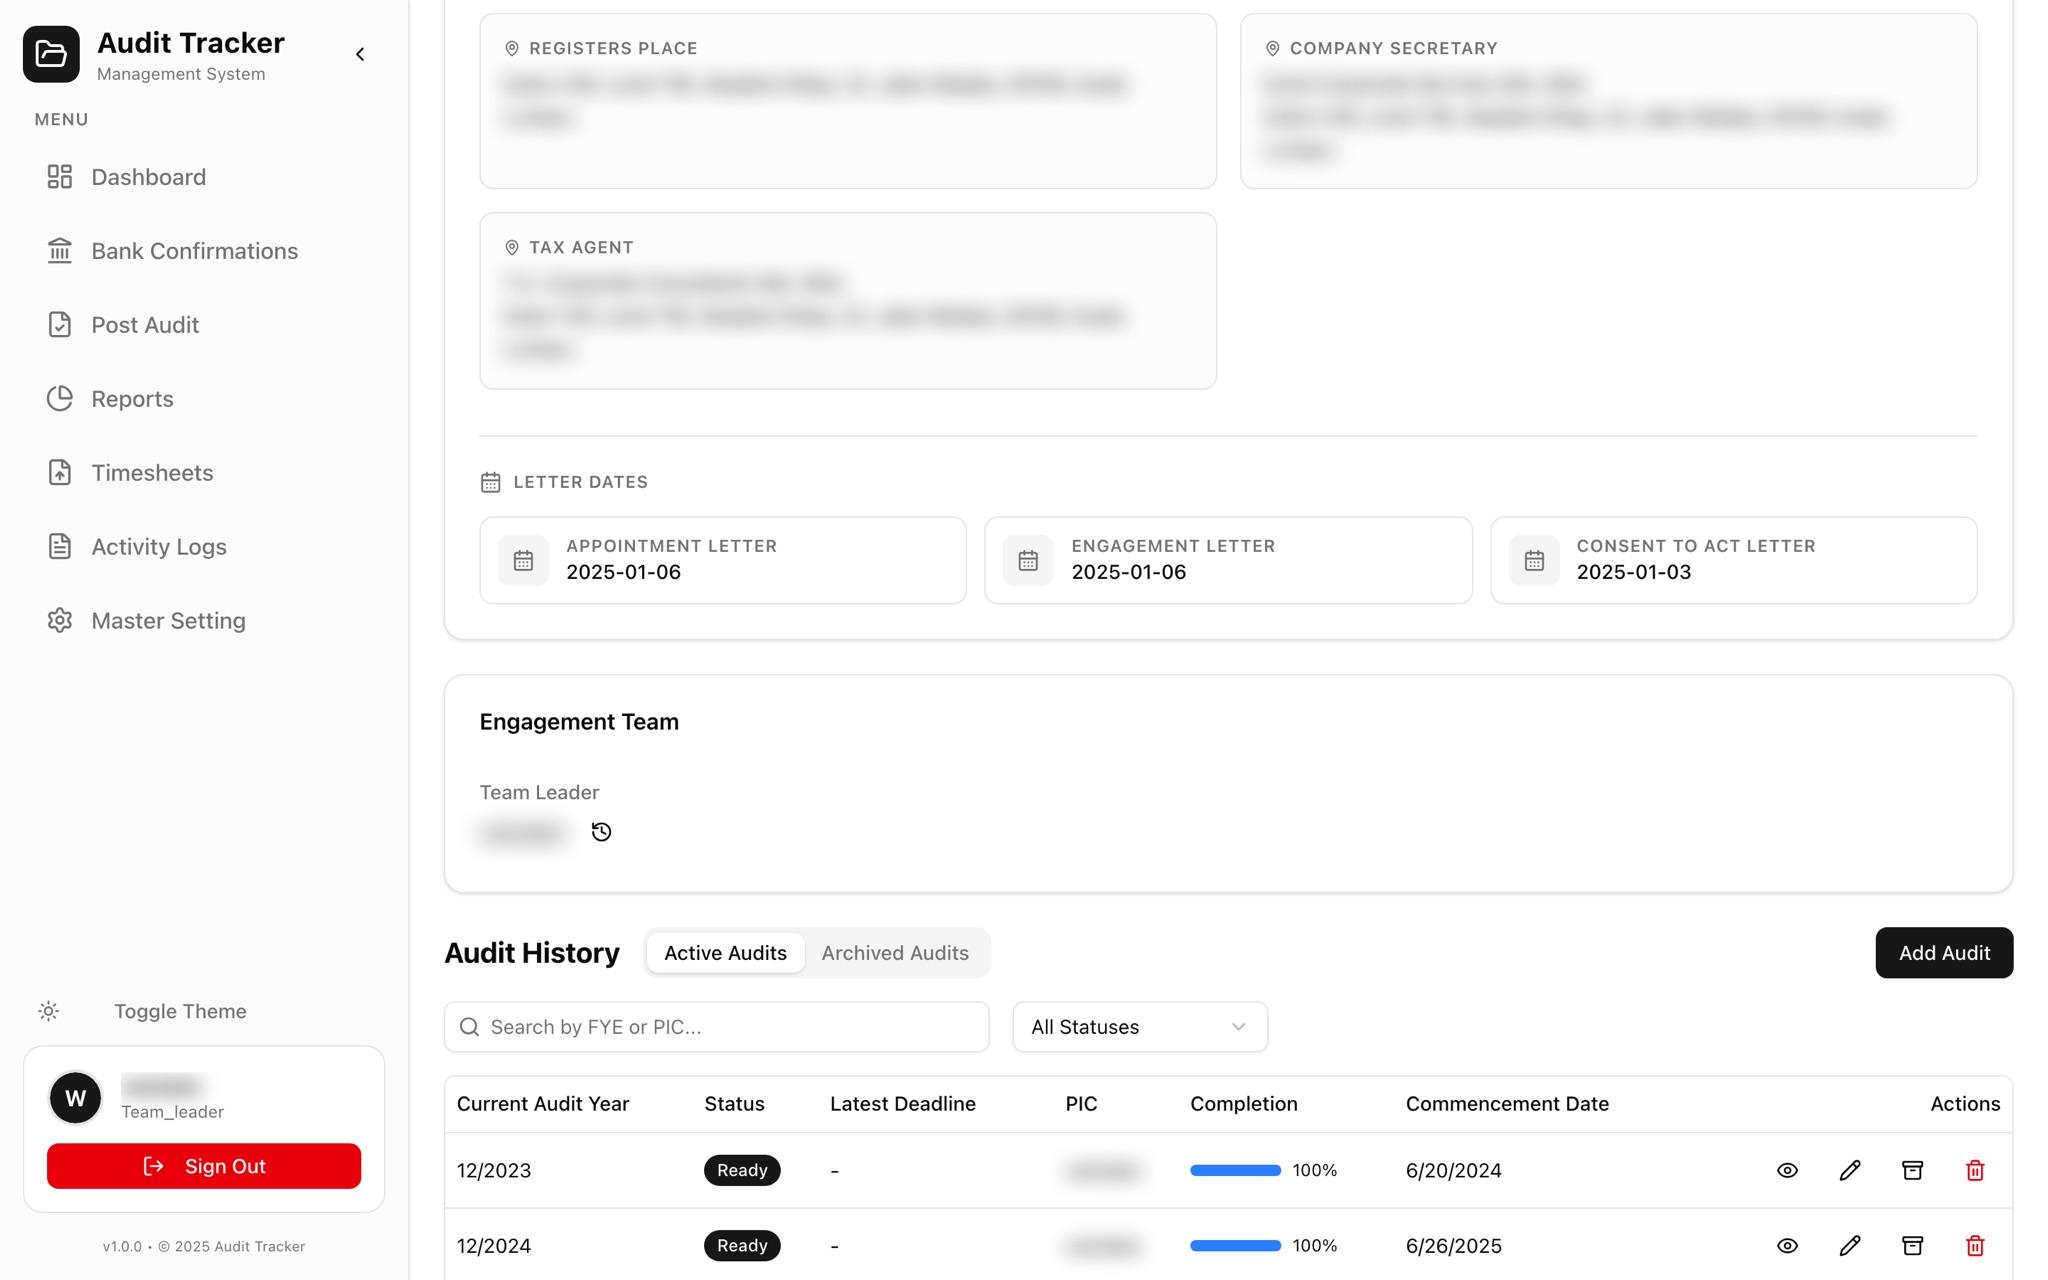This screenshot has width=2048, height=1280.
Task: View the 12/2024 audit with eye icon
Action: pyautogui.click(x=1787, y=1246)
